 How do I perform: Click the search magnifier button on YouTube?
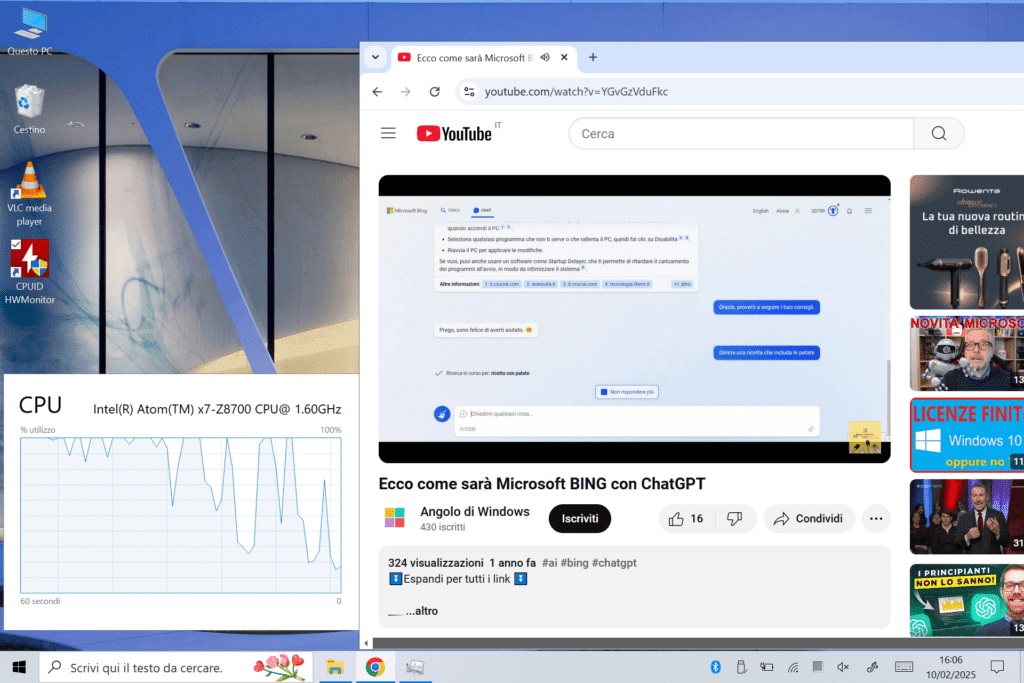tap(938, 133)
